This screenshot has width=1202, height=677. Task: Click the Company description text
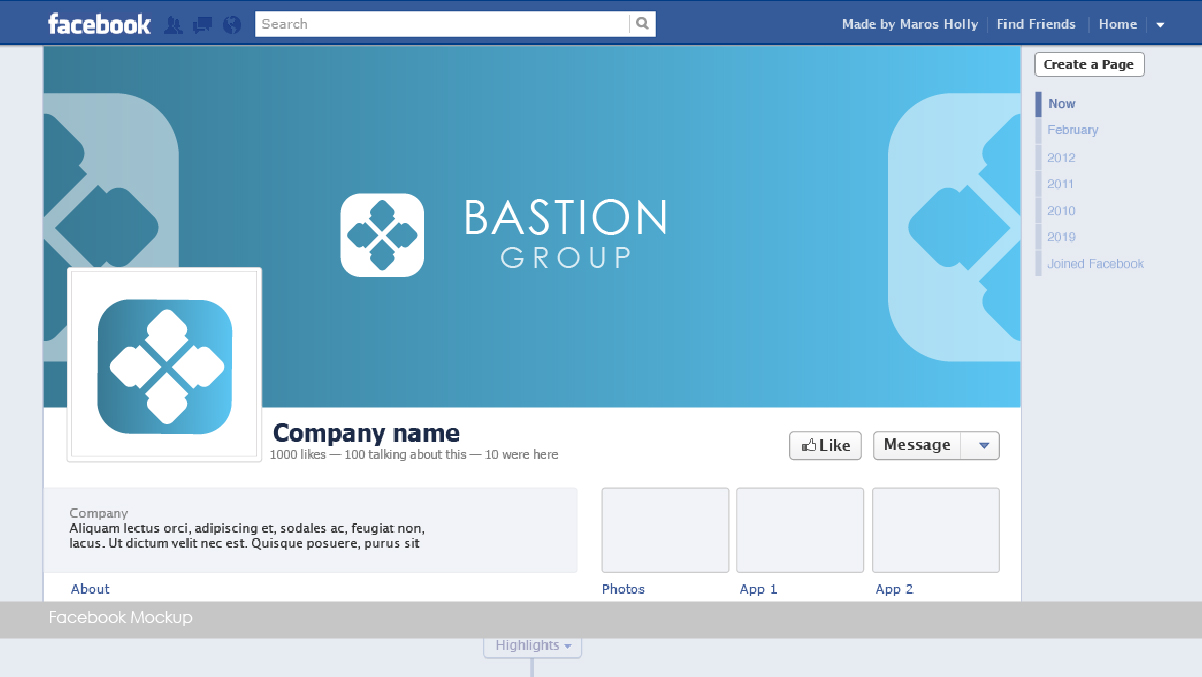click(247, 536)
